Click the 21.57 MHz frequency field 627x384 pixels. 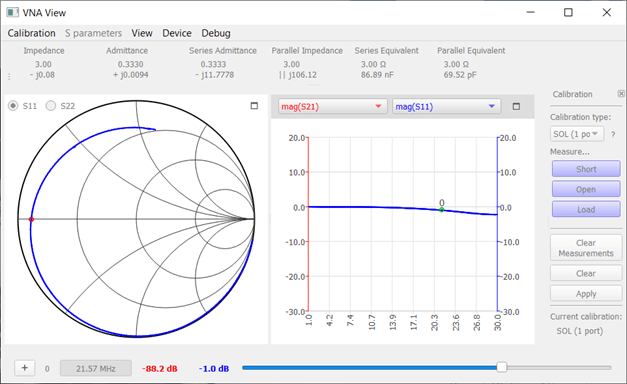[96, 368]
